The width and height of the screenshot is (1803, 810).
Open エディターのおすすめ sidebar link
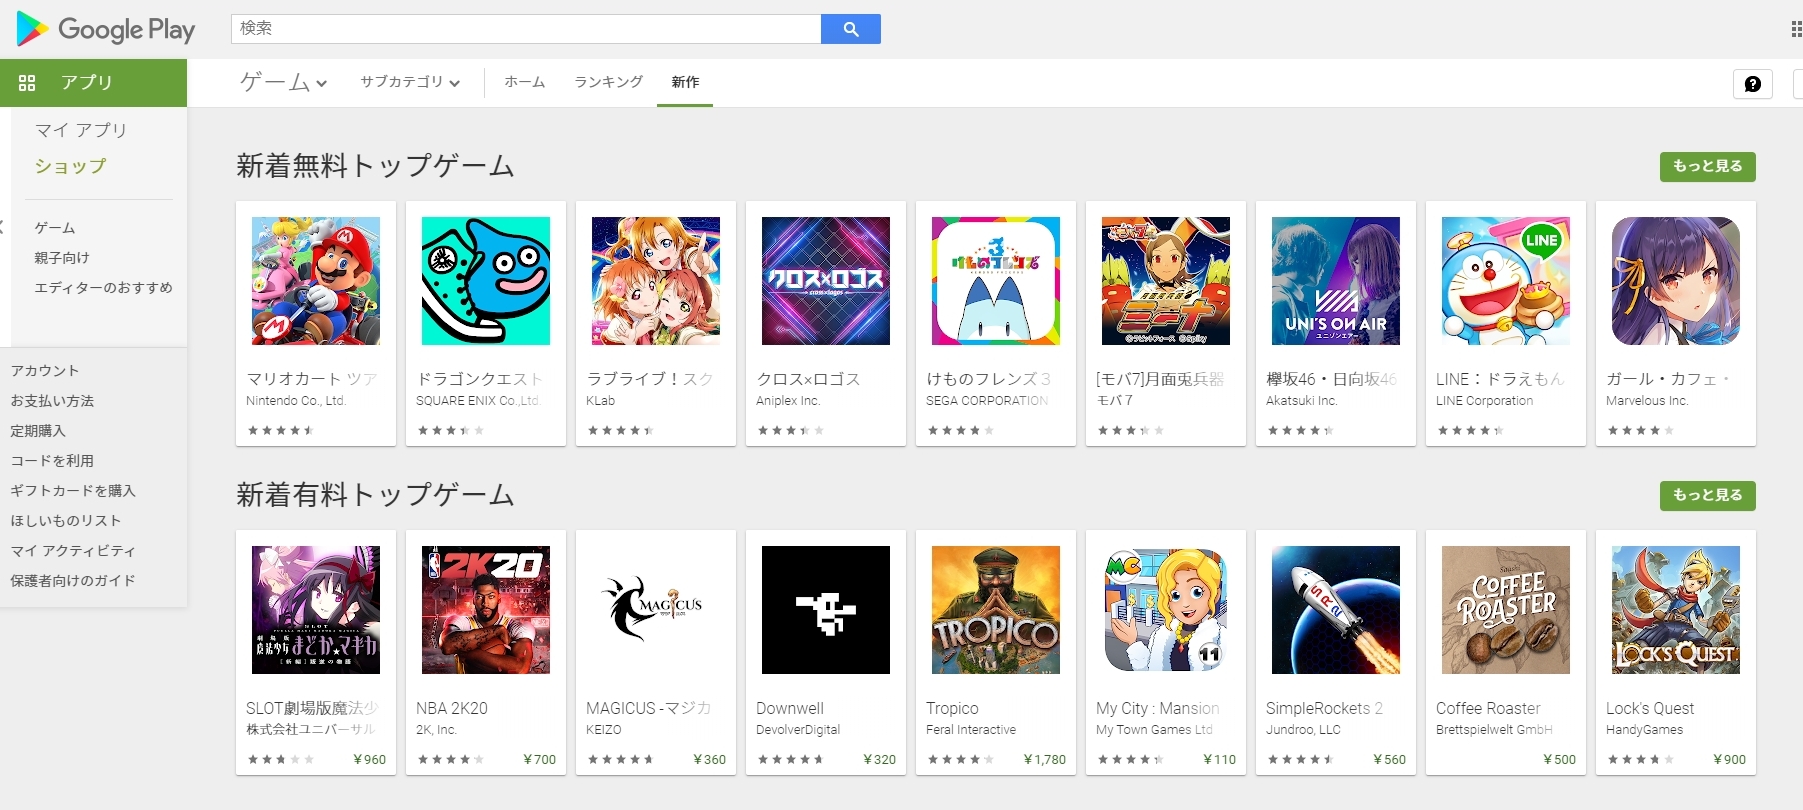click(104, 288)
